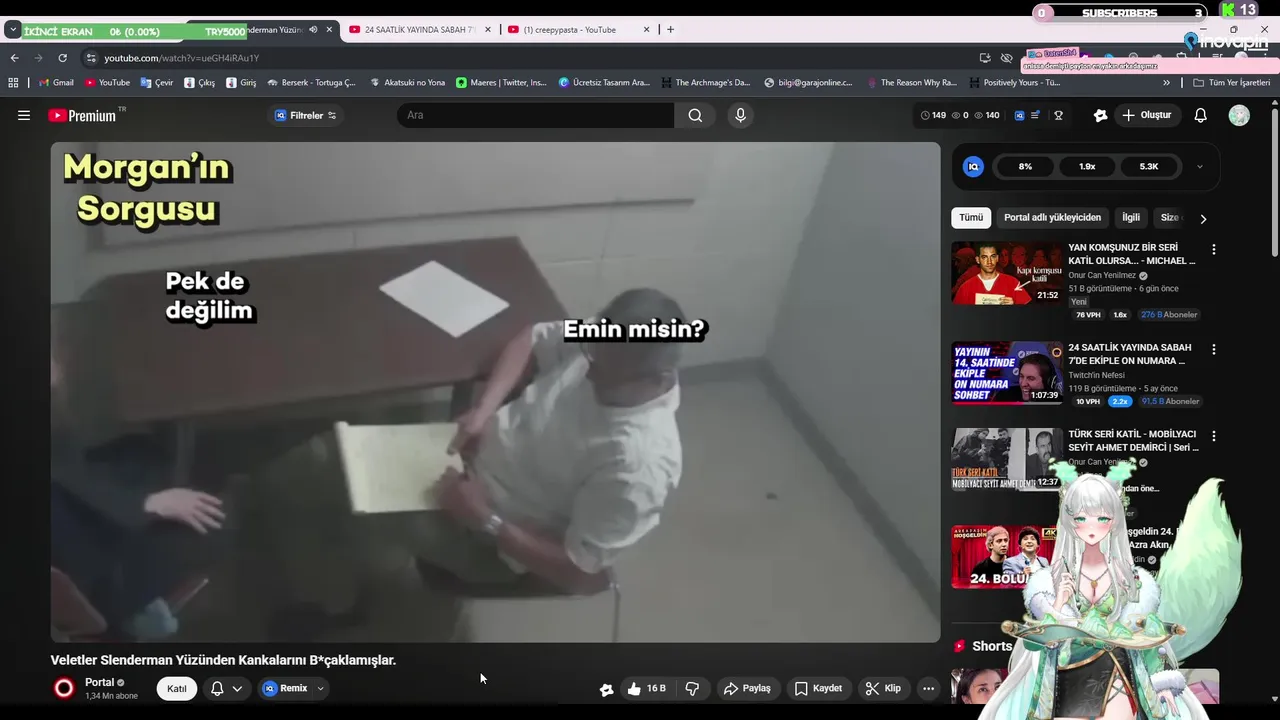Open more actions three-dot menu under video

click(928, 688)
